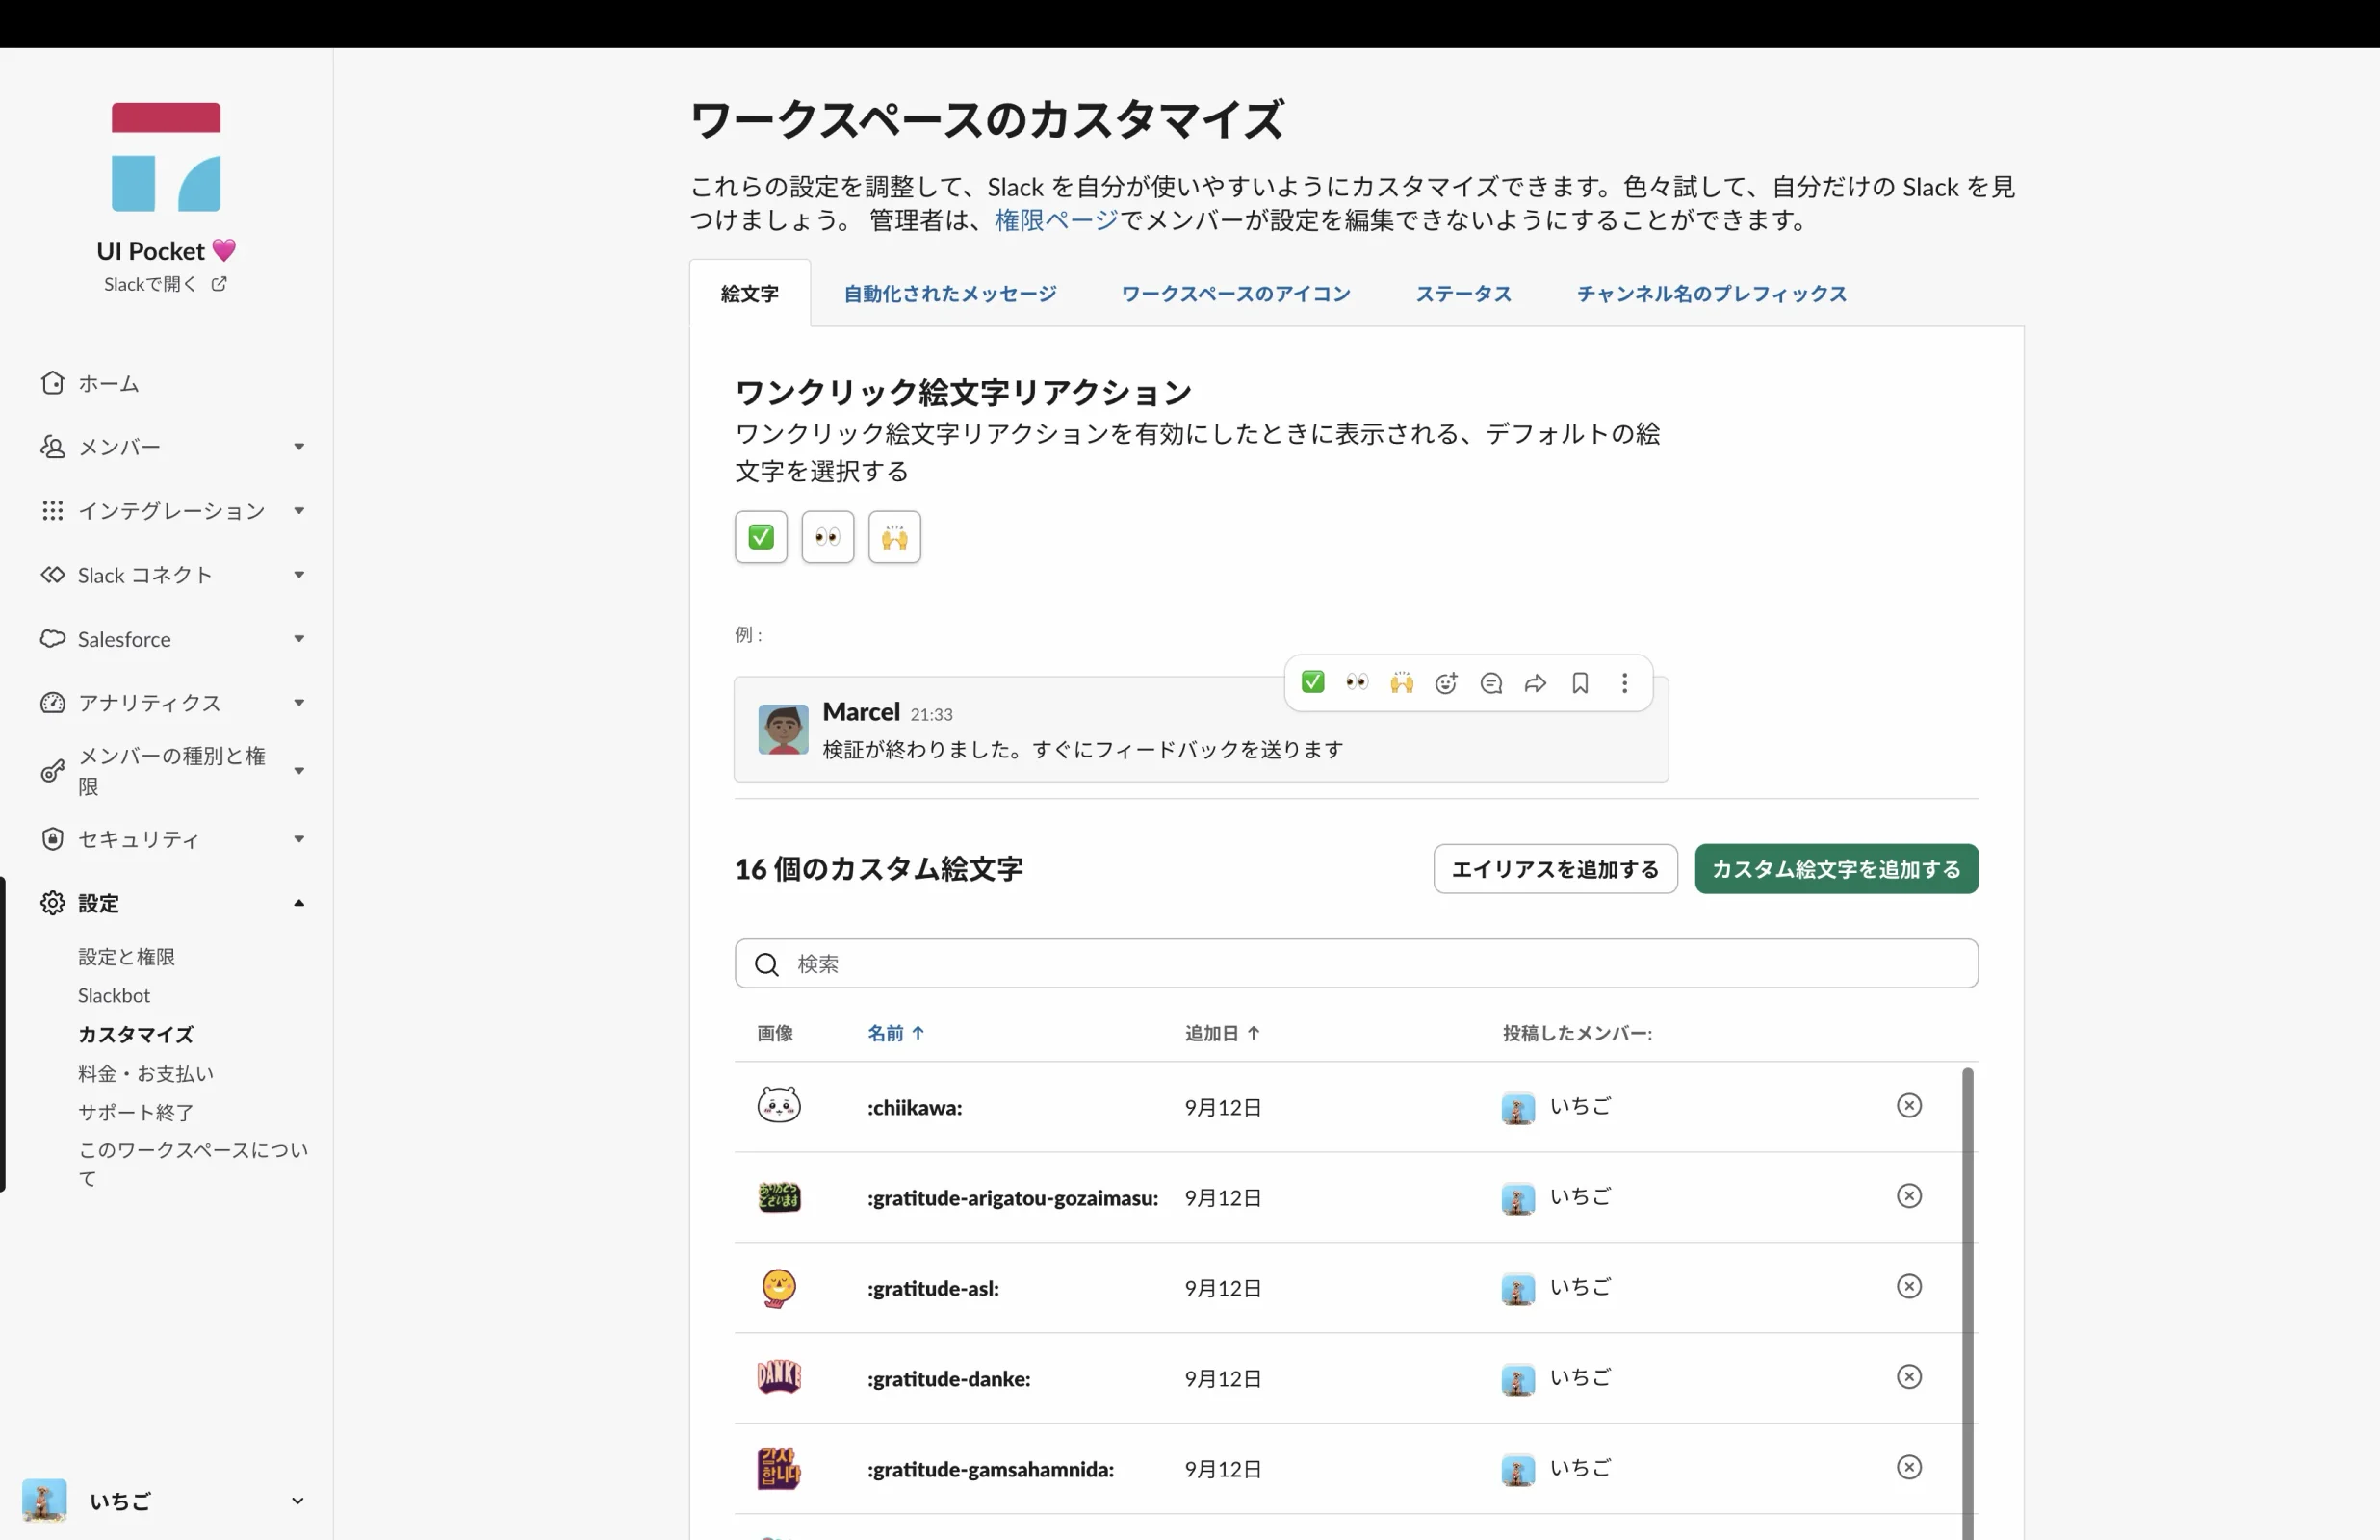Expand the Slack コネクト section
Image resolution: width=2380 pixels, height=1540 pixels.
pyautogui.click(x=299, y=575)
